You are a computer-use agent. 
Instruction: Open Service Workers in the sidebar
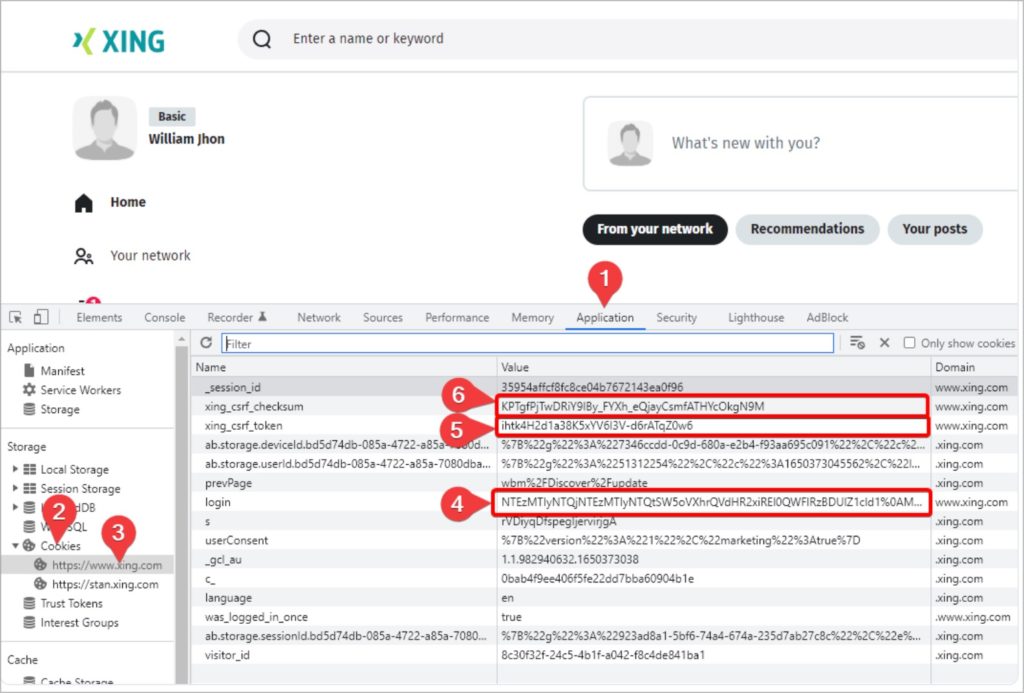pos(81,390)
